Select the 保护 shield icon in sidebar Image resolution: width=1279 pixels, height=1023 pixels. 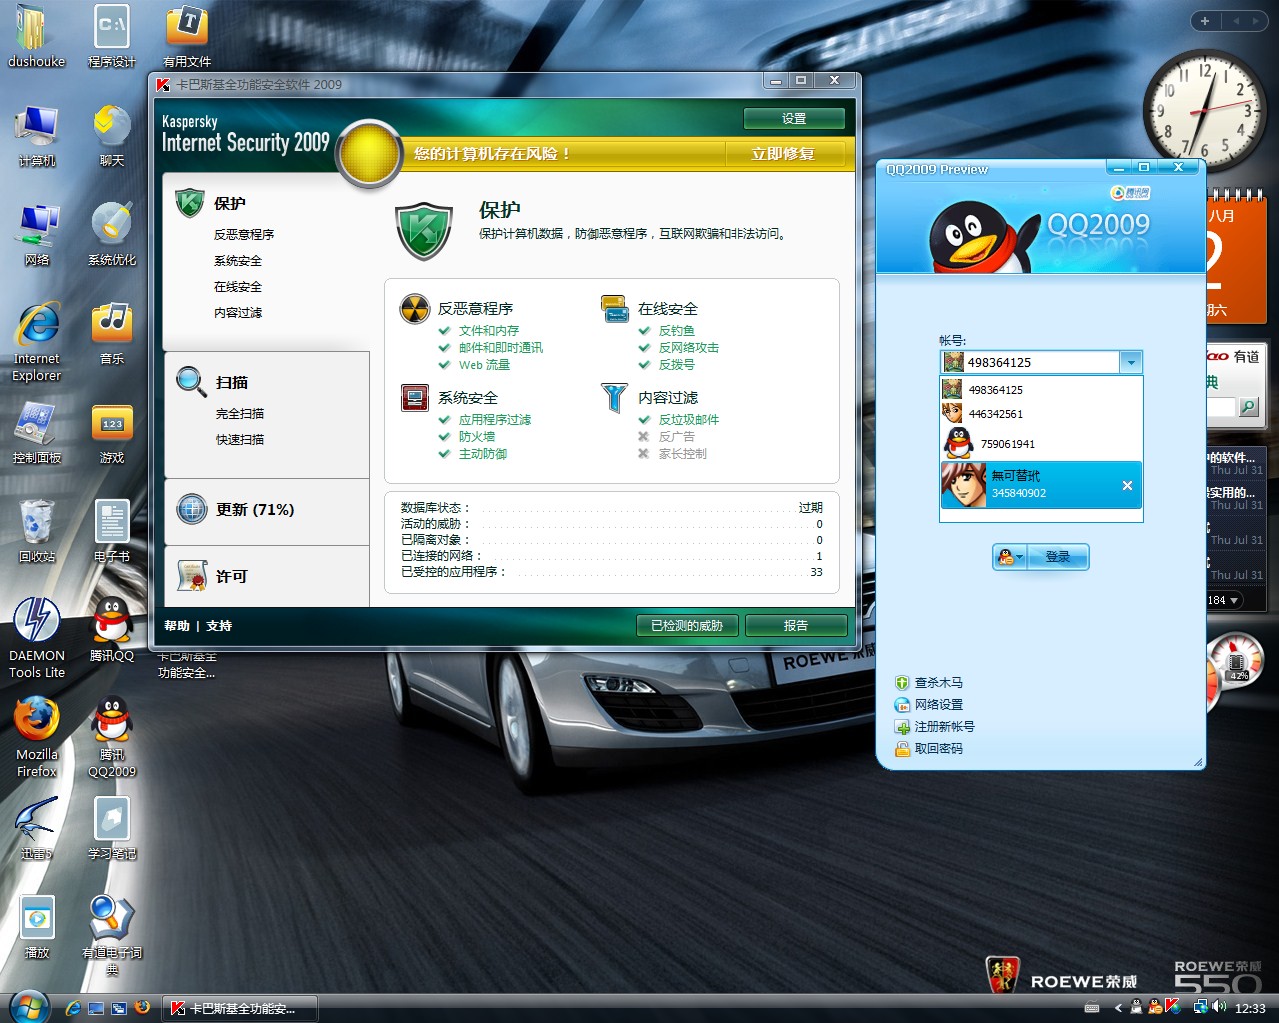190,203
